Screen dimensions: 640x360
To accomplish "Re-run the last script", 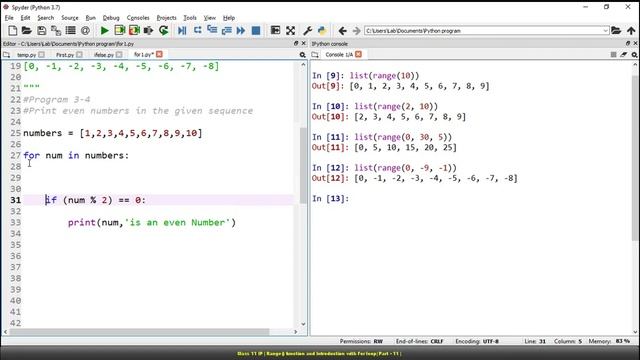I will (x=164, y=31).
